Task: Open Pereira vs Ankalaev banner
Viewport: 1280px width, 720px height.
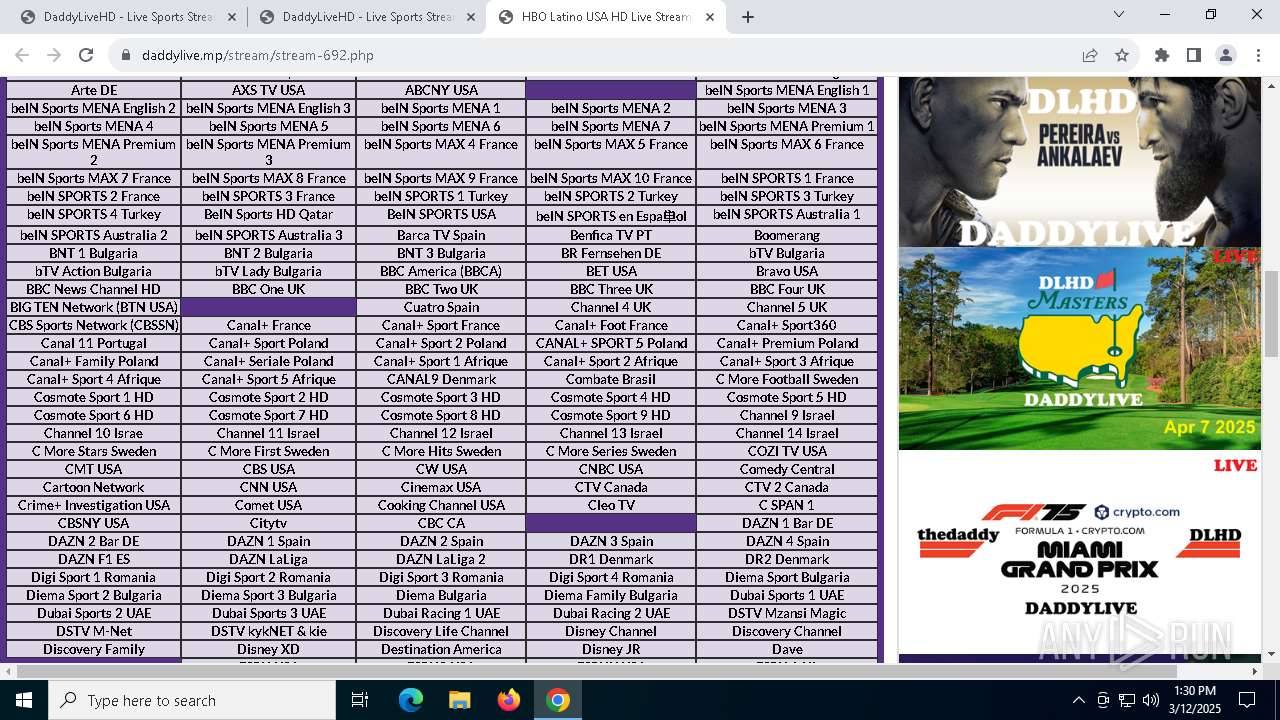Action: (x=1079, y=162)
